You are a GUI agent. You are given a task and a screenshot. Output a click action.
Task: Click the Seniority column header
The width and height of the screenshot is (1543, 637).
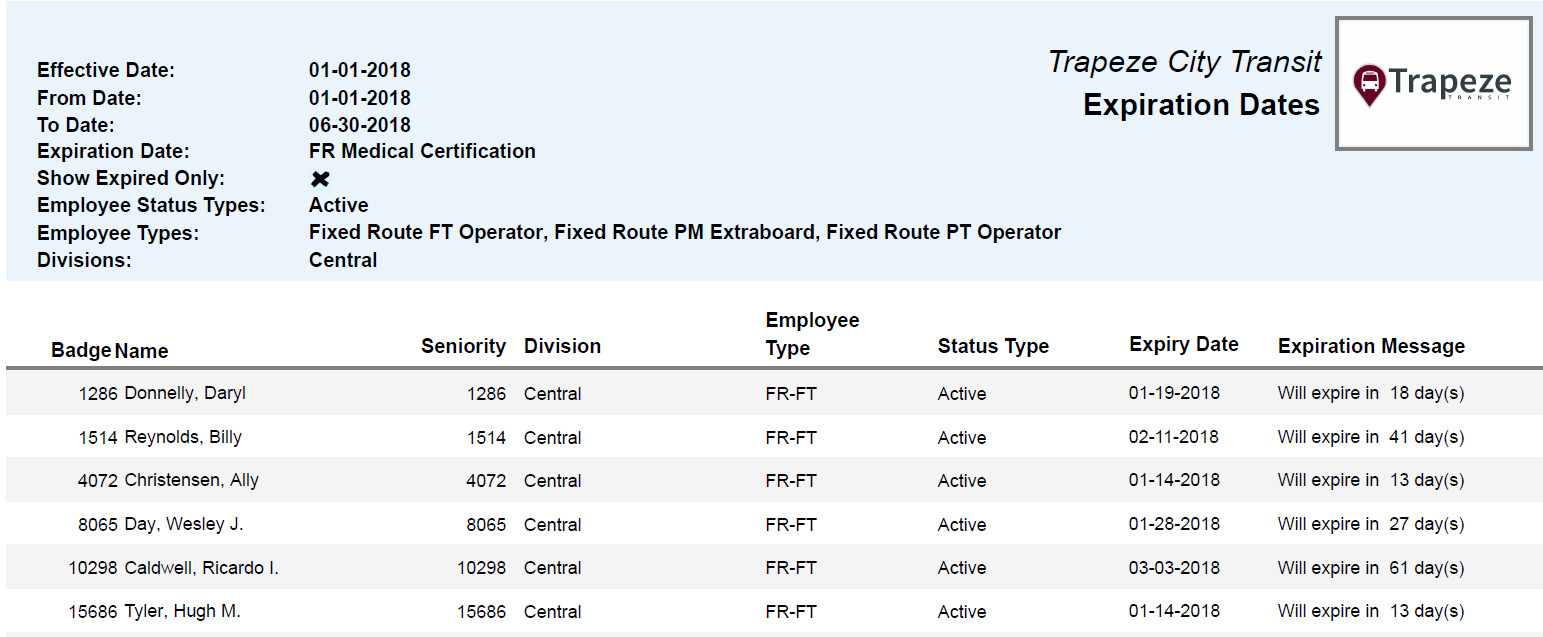(x=463, y=346)
